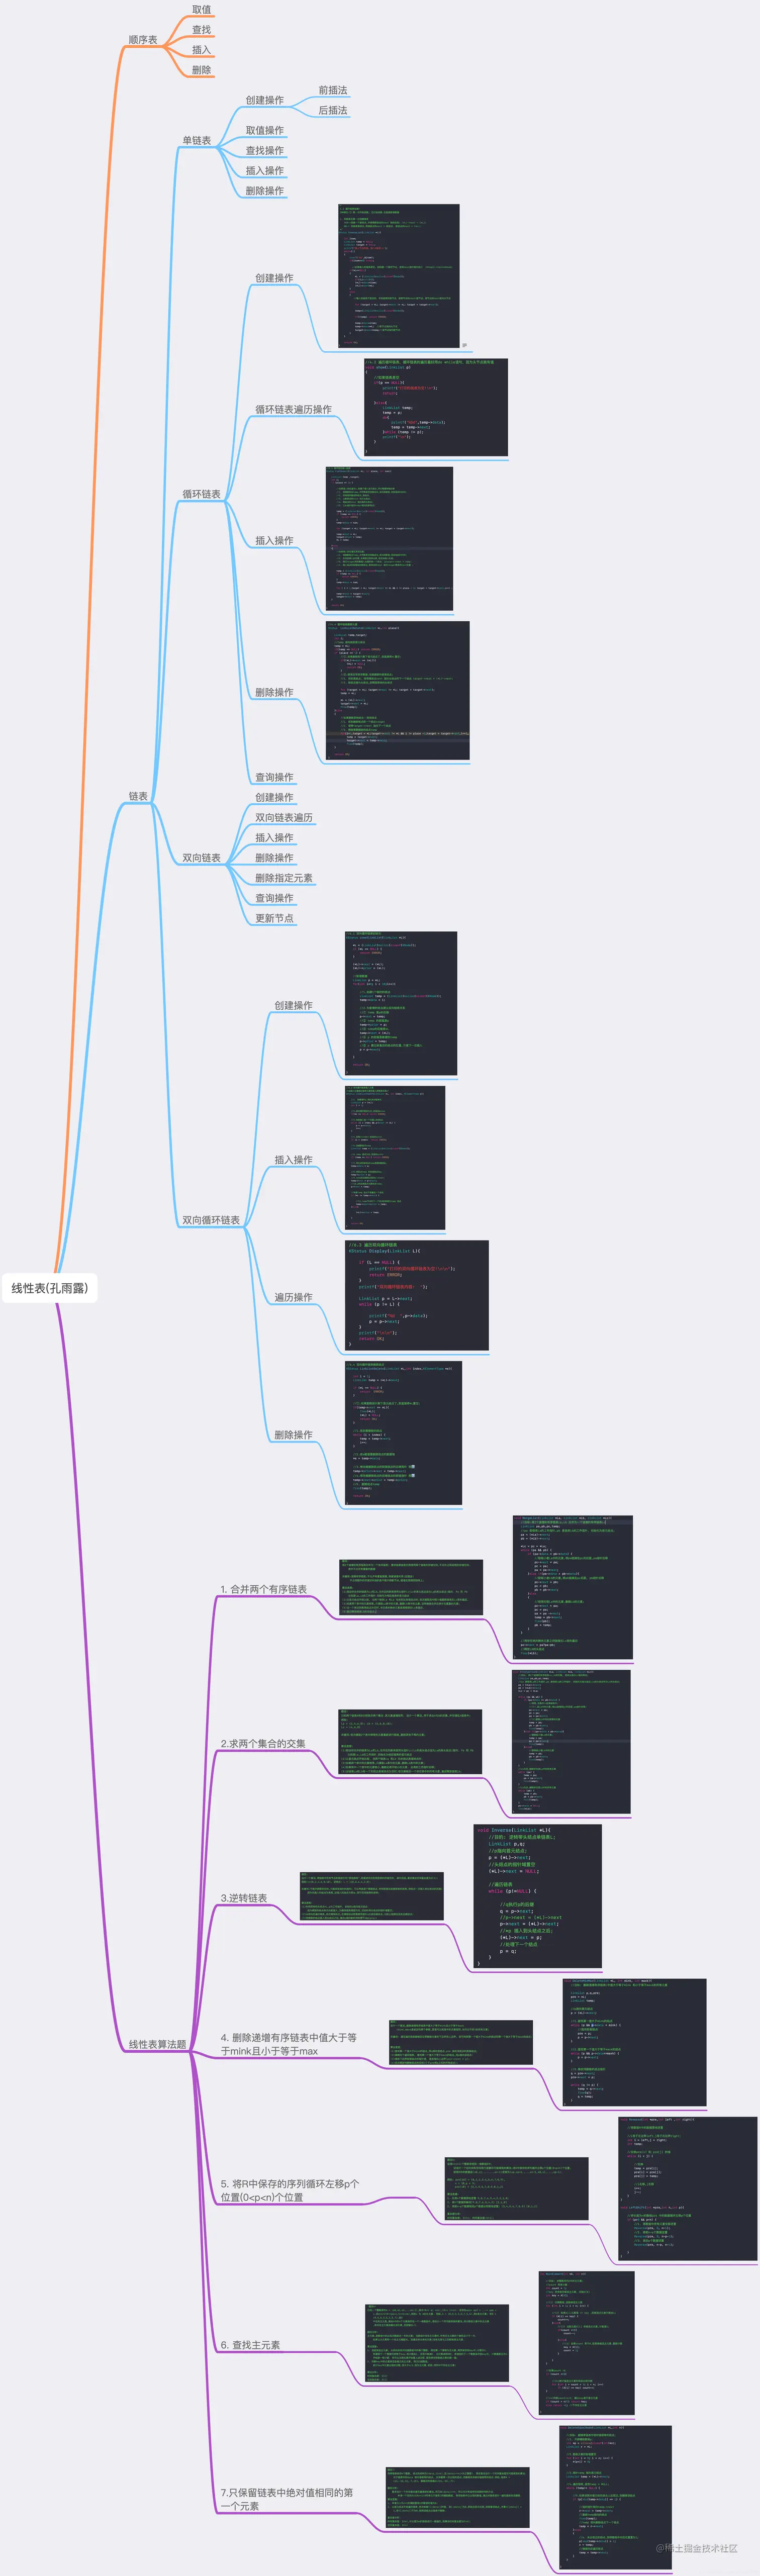Click the 顺序表 branch node

click(143, 40)
